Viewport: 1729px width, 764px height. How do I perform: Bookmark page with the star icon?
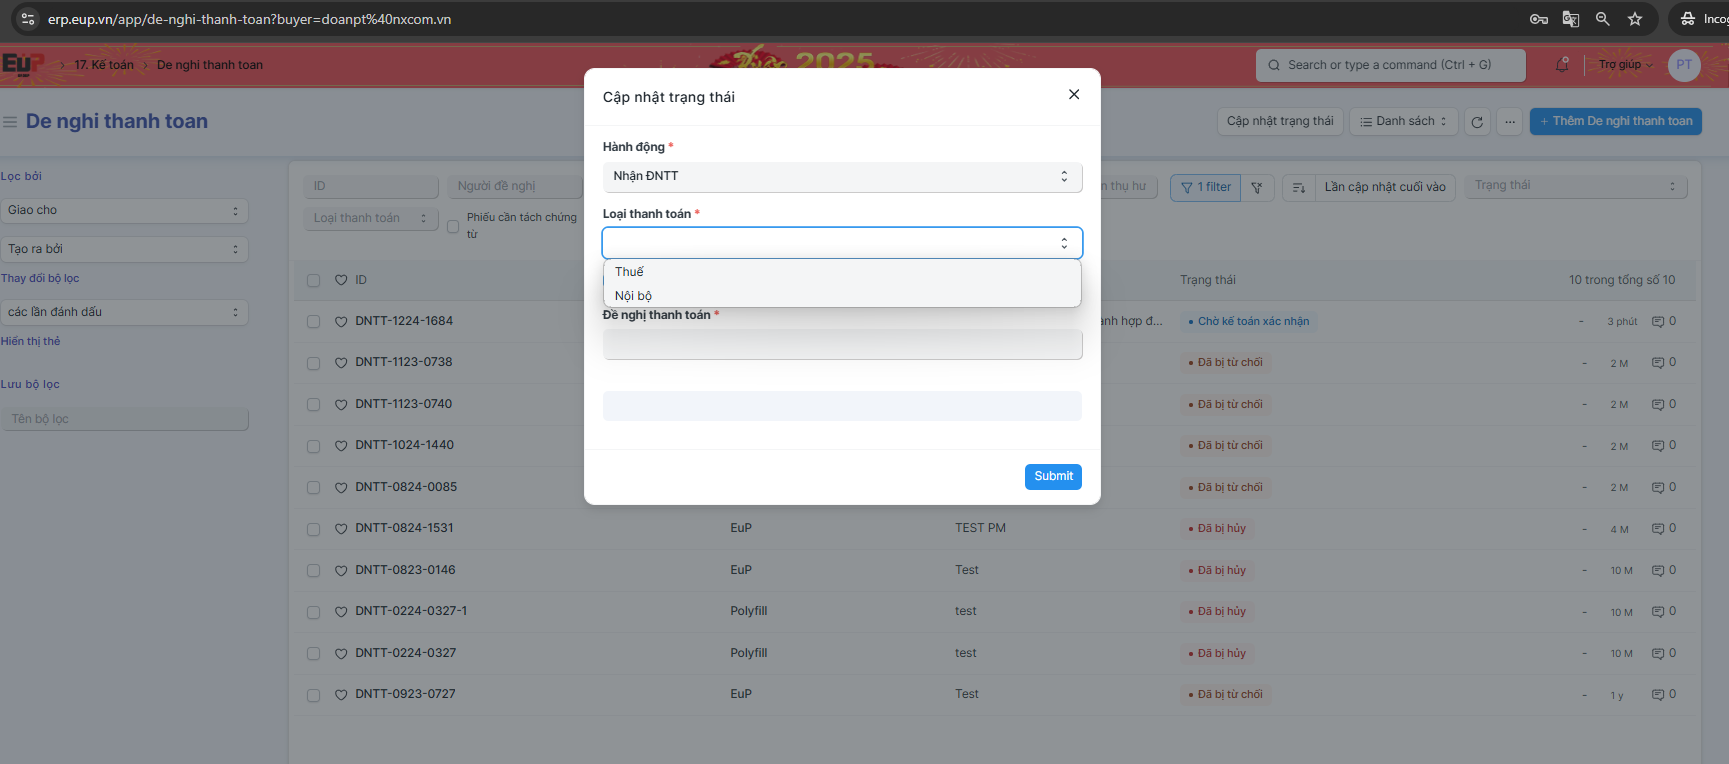click(x=1635, y=19)
